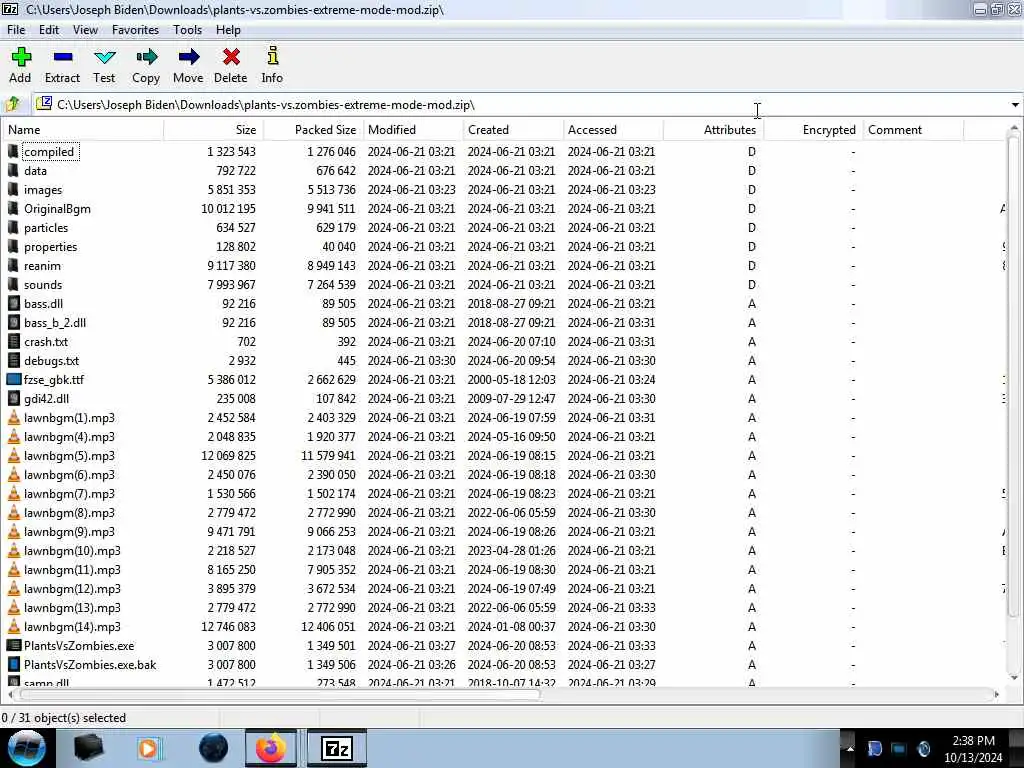
Task: Open the View menu
Action: 86,30
